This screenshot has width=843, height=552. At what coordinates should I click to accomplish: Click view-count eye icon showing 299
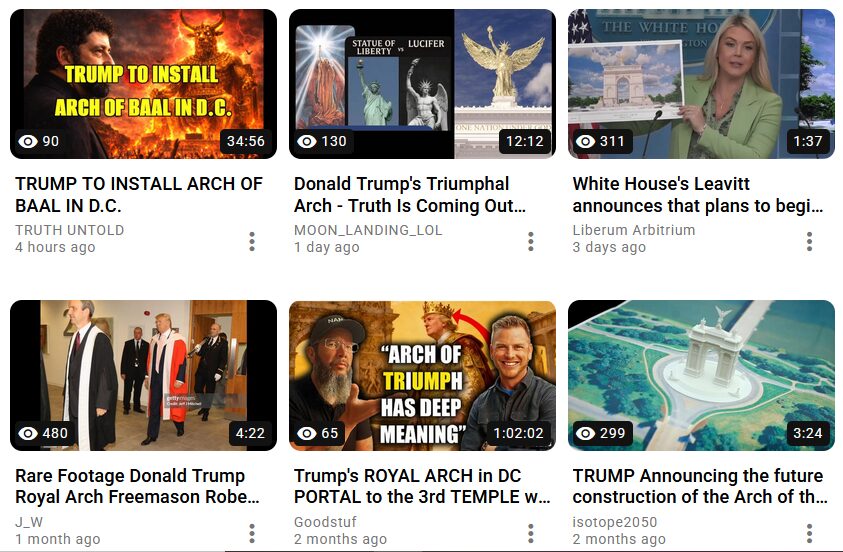[x=585, y=433]
